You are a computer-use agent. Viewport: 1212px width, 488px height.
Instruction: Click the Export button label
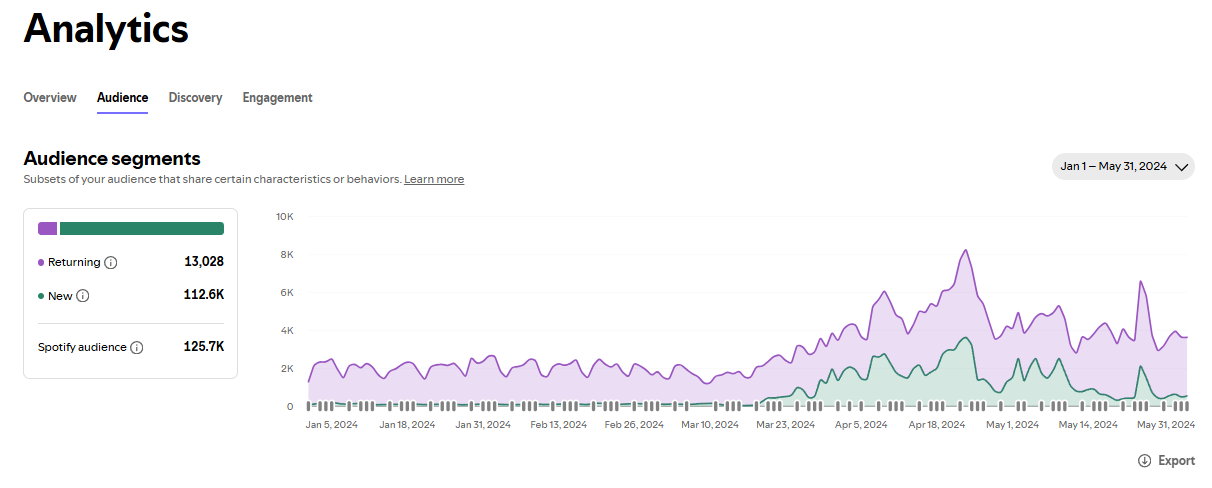click(x=1176, y=461)
